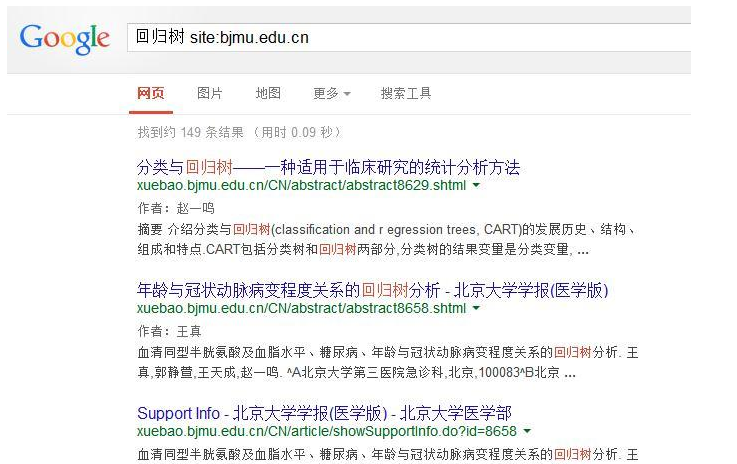Expand dropdown arrow beside abstract8629.shtml URL
The image size is (737, 464).
[476, 185]
